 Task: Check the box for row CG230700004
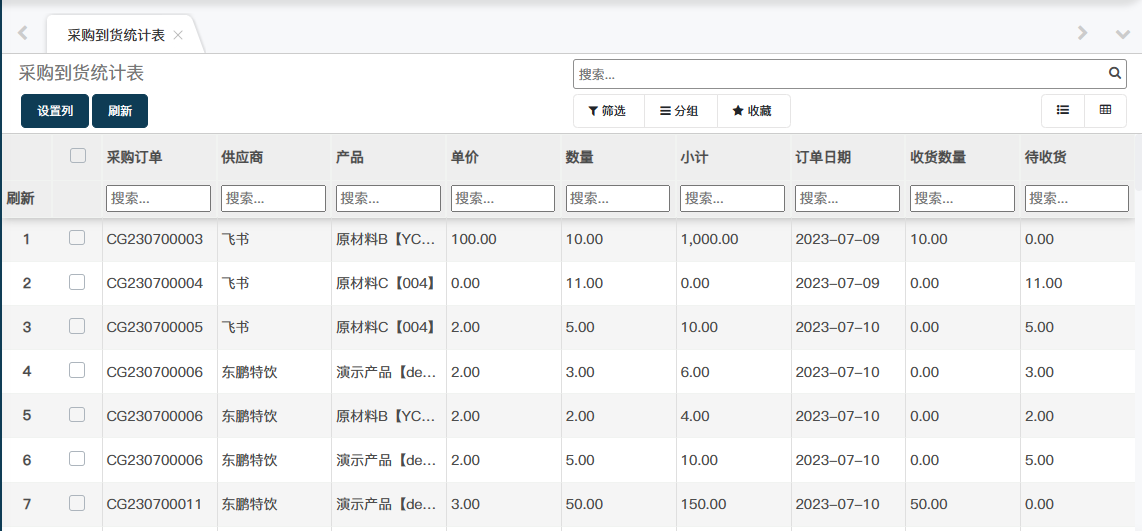click(x=77, y=282)
